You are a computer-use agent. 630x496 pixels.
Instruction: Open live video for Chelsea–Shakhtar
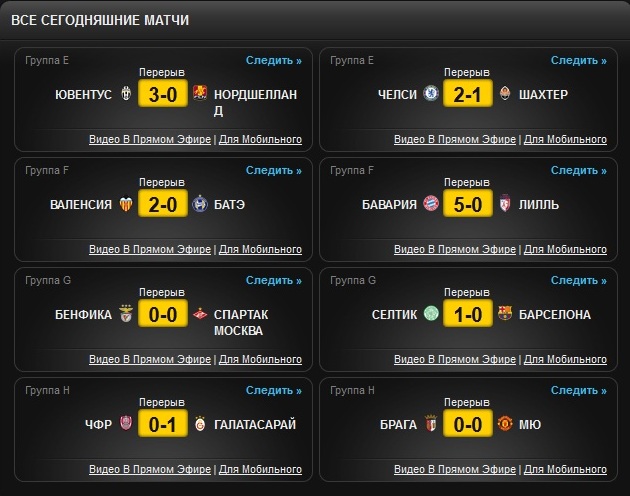pos(457,139)
